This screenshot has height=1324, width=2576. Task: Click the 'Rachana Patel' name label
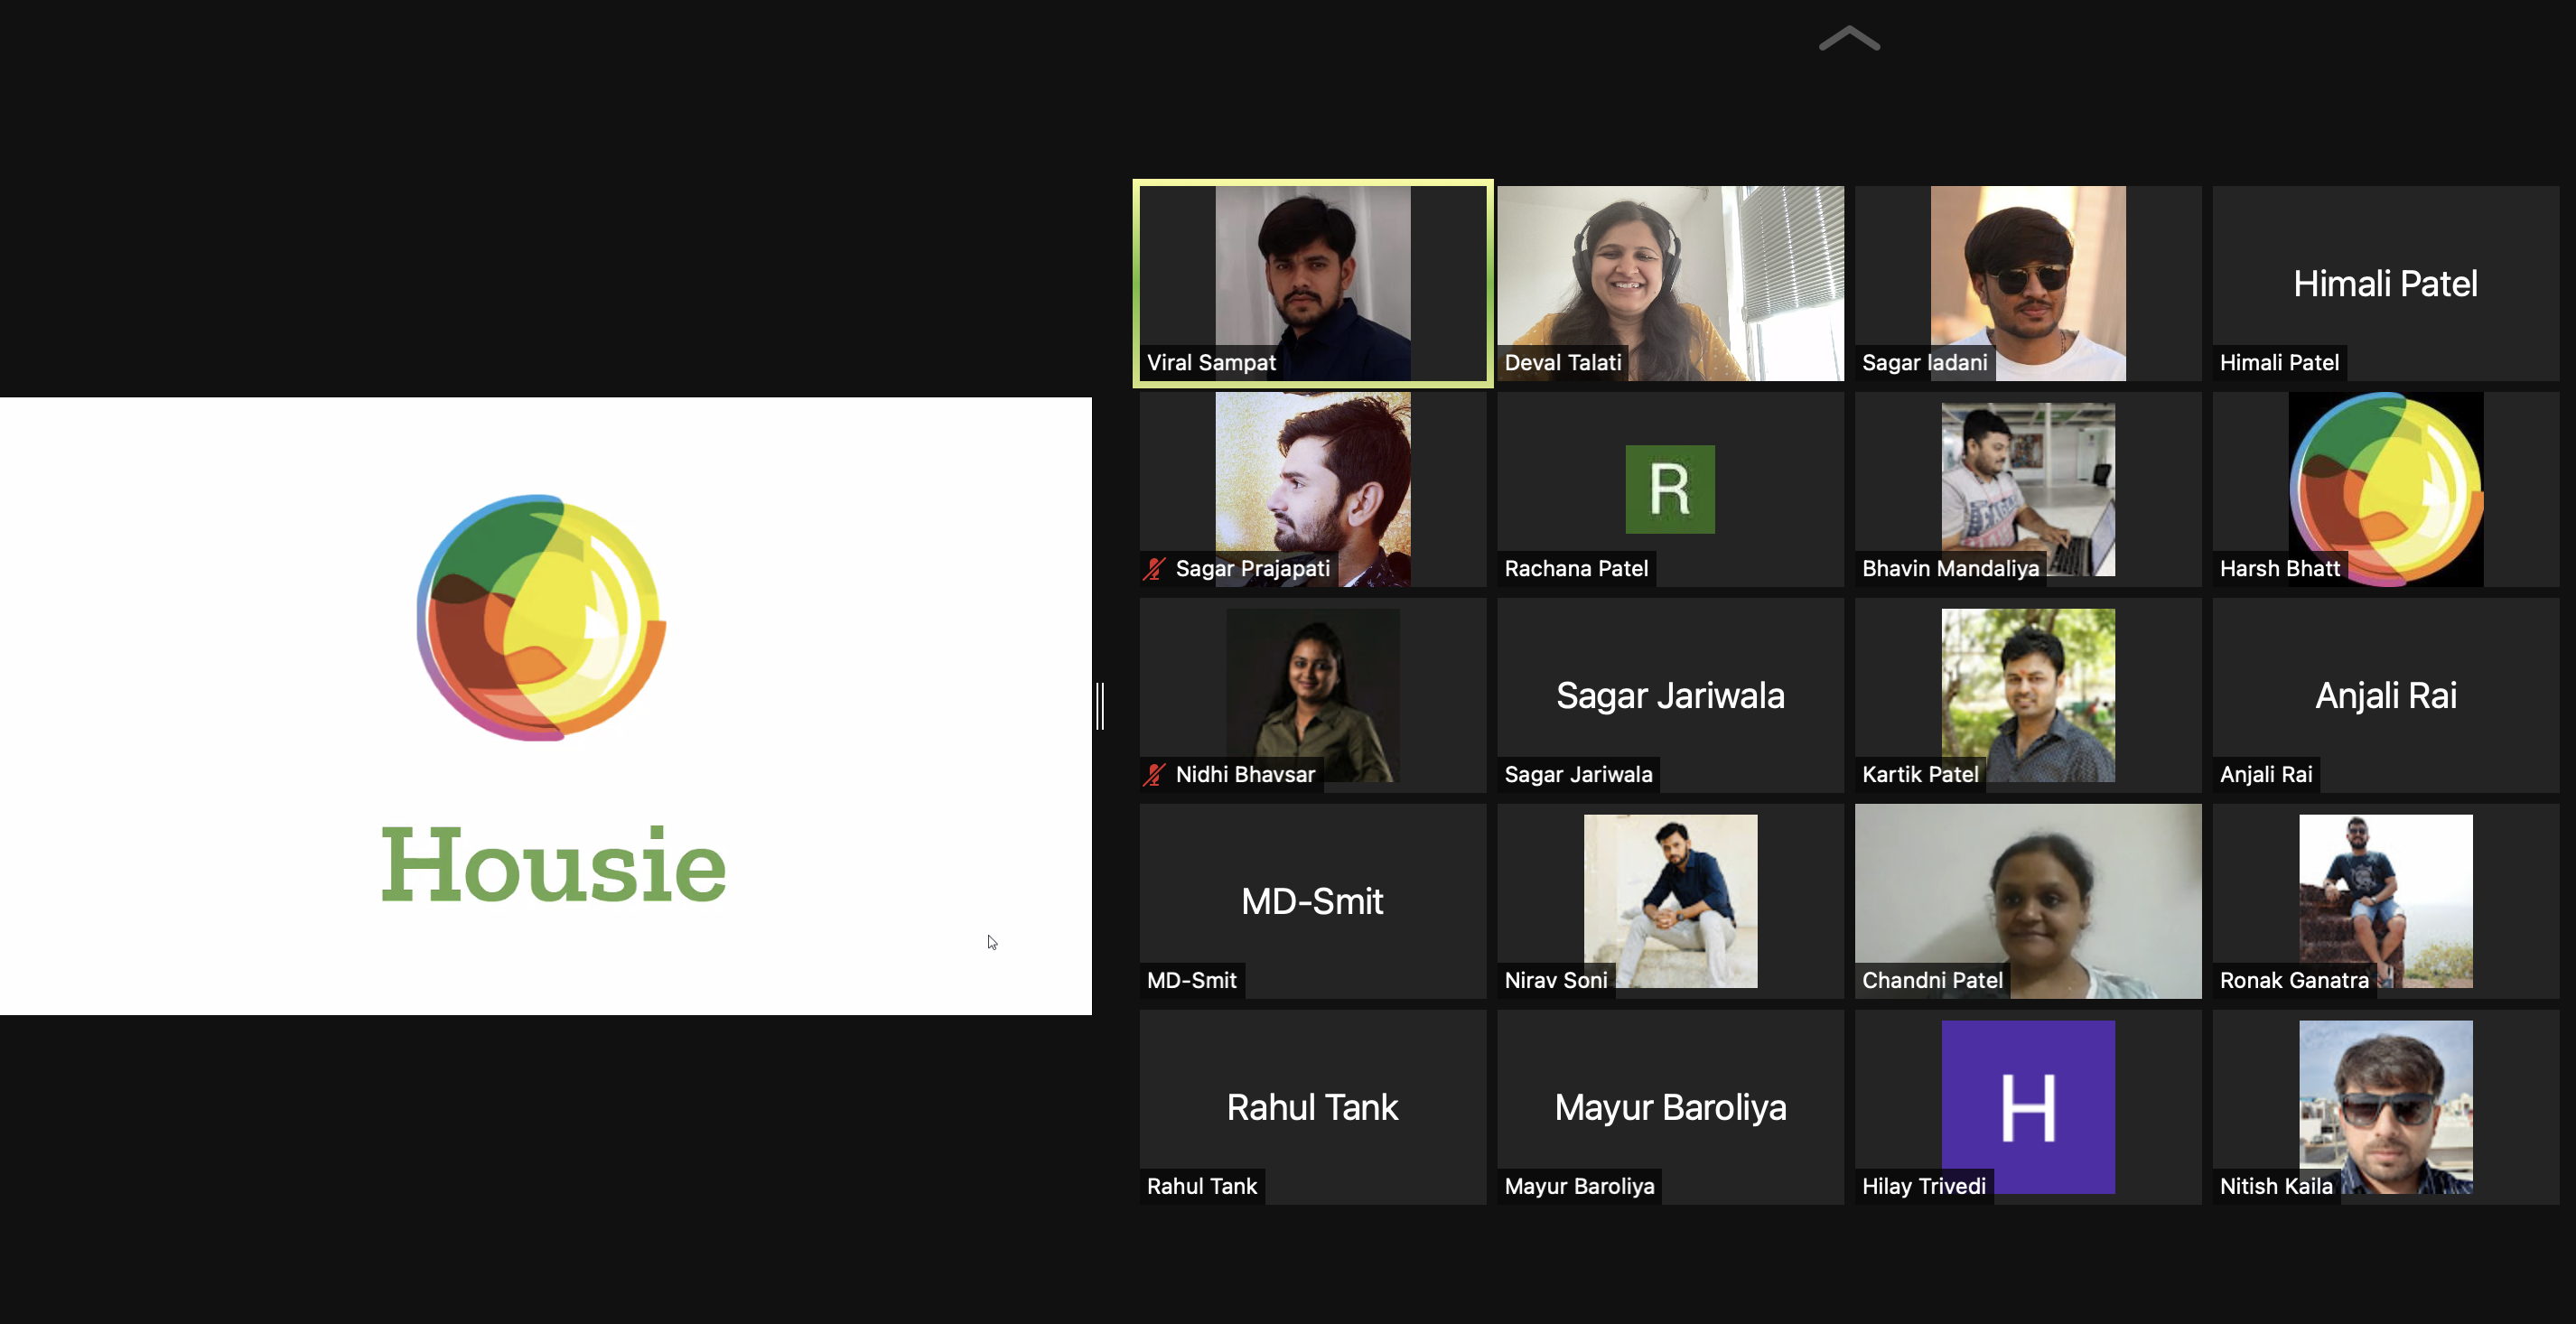(1576, 569)
